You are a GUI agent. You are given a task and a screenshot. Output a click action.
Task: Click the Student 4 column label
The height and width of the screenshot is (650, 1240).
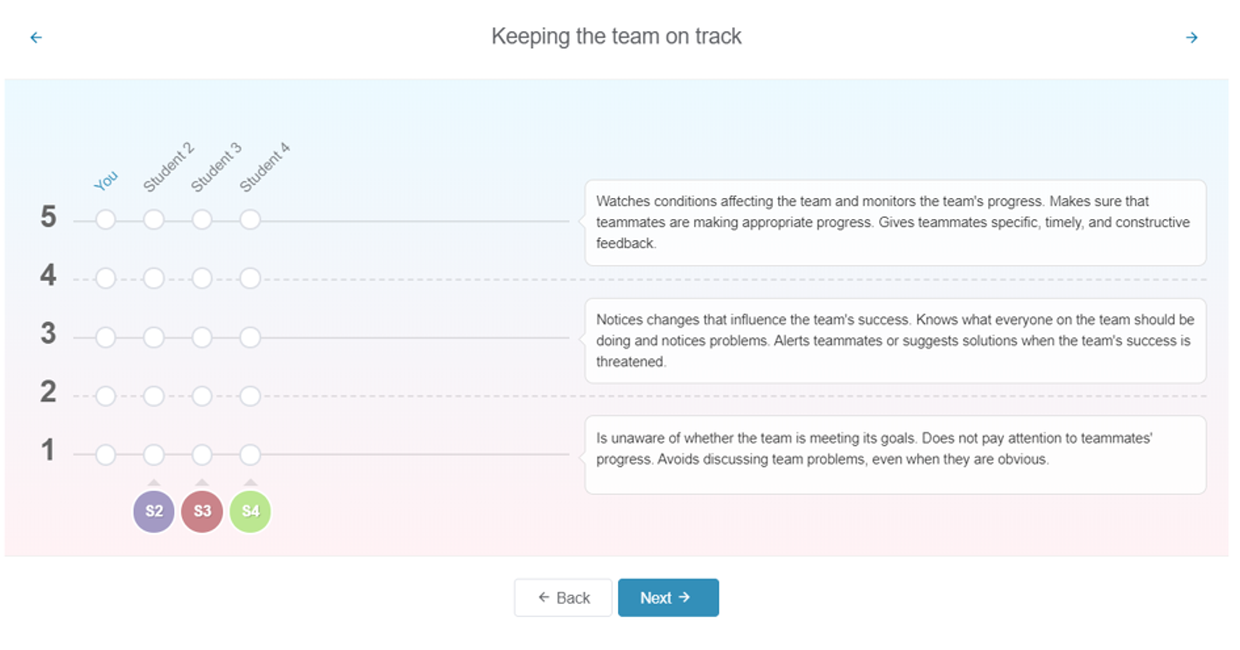tap(264, 168)
